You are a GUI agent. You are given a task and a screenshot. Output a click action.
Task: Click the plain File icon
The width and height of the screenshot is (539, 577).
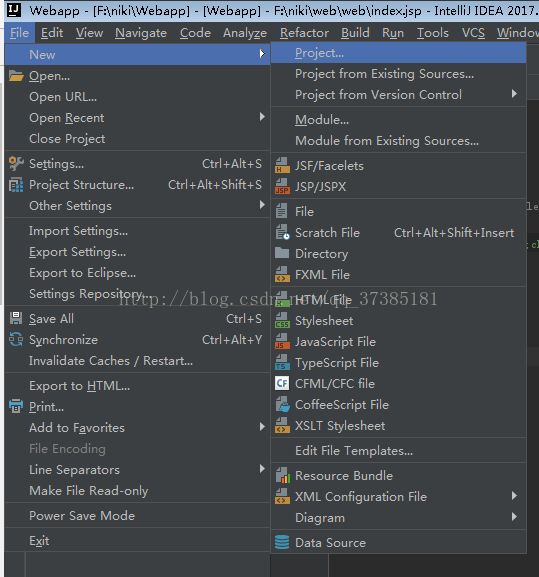(x=282, y=212)
